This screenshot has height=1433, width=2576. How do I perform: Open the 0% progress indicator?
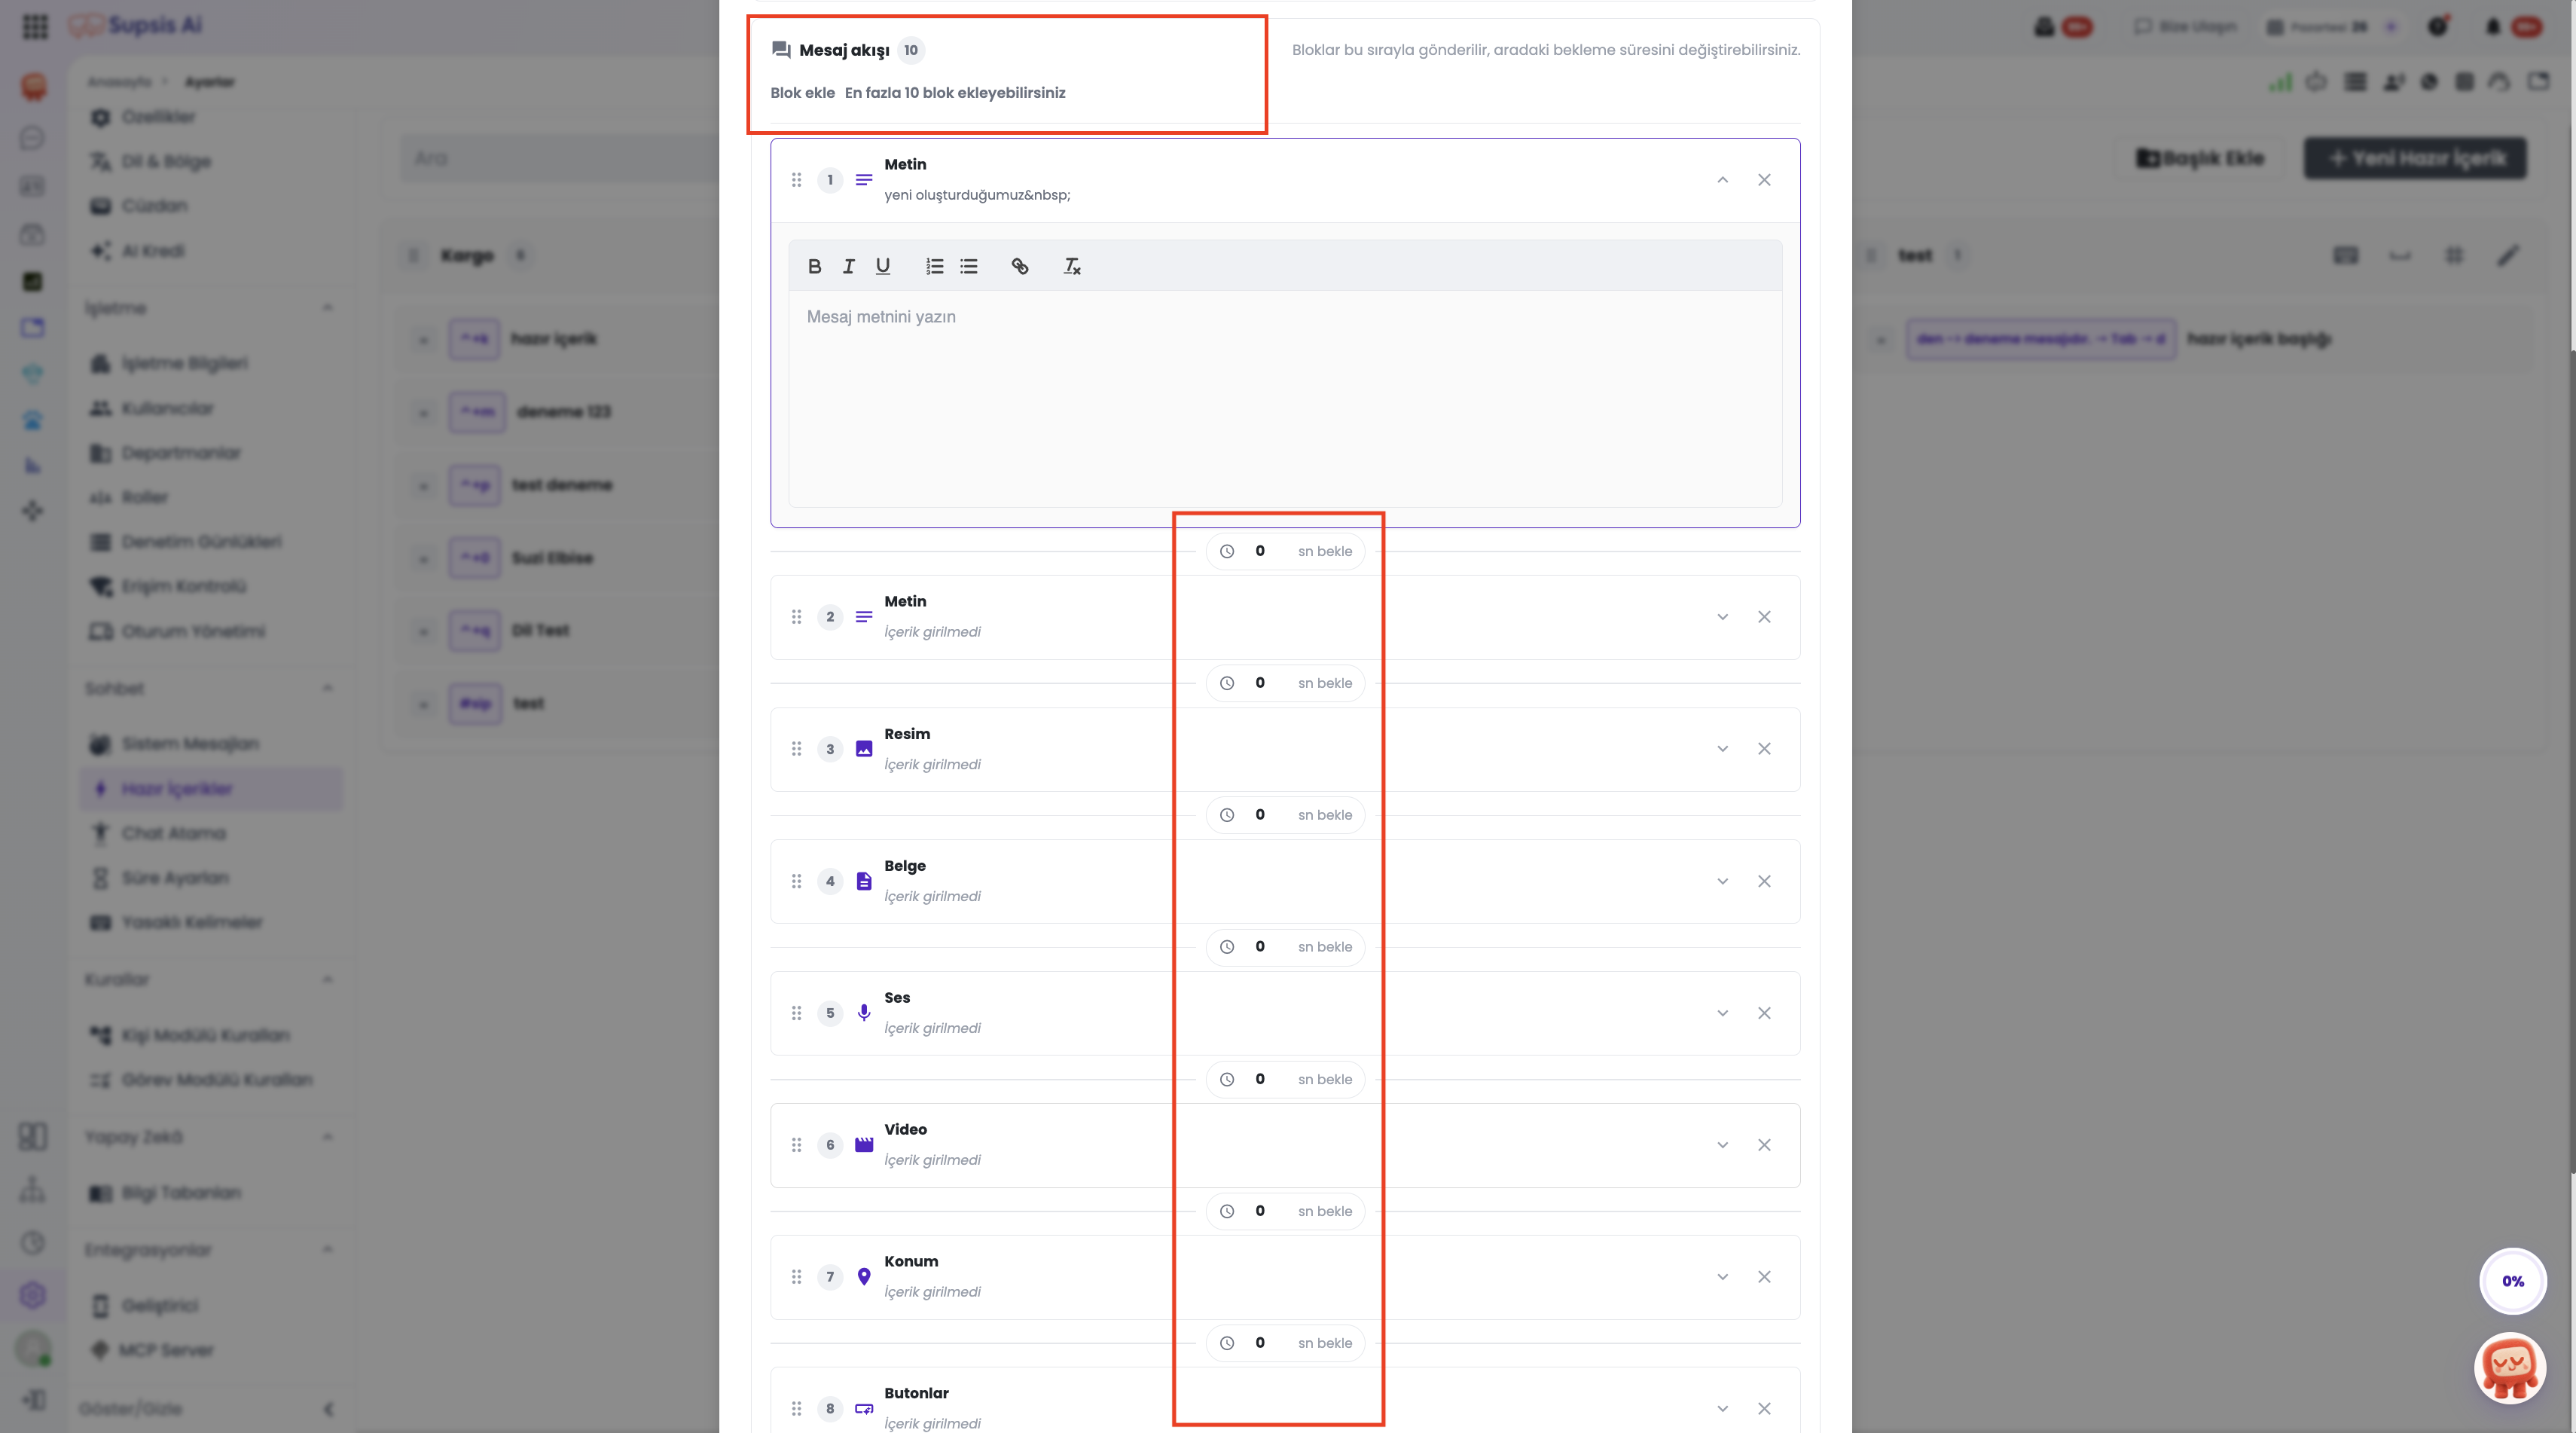point(2512,1281)
